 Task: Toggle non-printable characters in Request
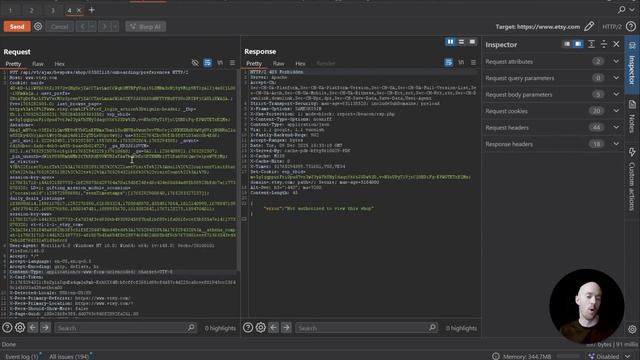pyautogui.click(x=220, y=63)
